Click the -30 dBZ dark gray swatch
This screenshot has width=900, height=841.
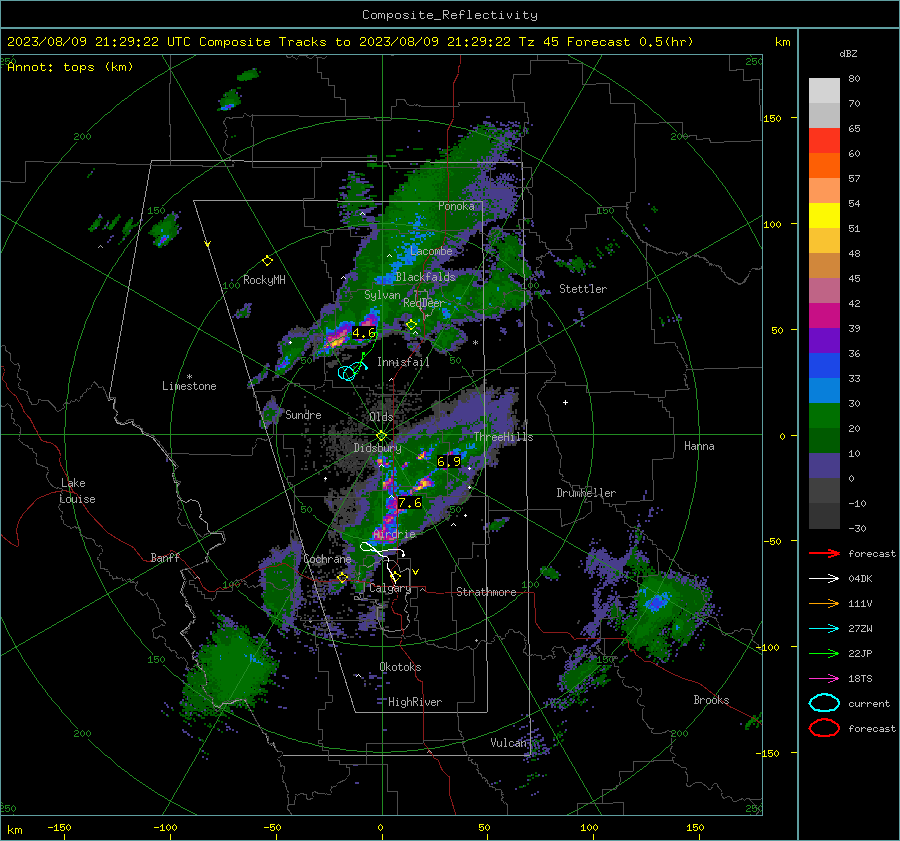824,516
